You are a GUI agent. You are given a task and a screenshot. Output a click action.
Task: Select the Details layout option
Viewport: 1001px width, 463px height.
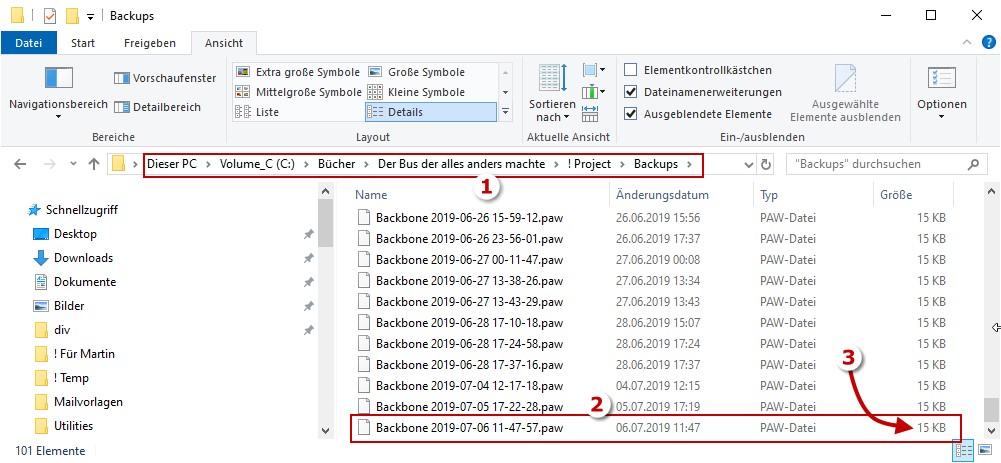pyautogui.click(x=431, y=112)
